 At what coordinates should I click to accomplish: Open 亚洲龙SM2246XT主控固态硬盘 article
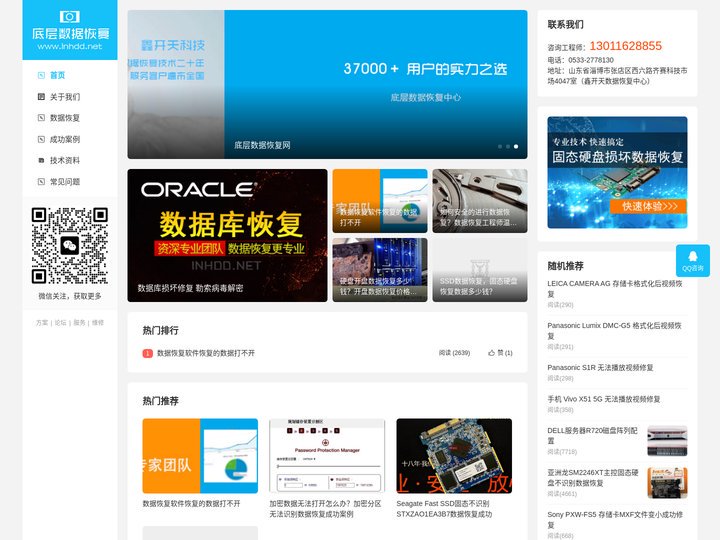pos(593,478)
